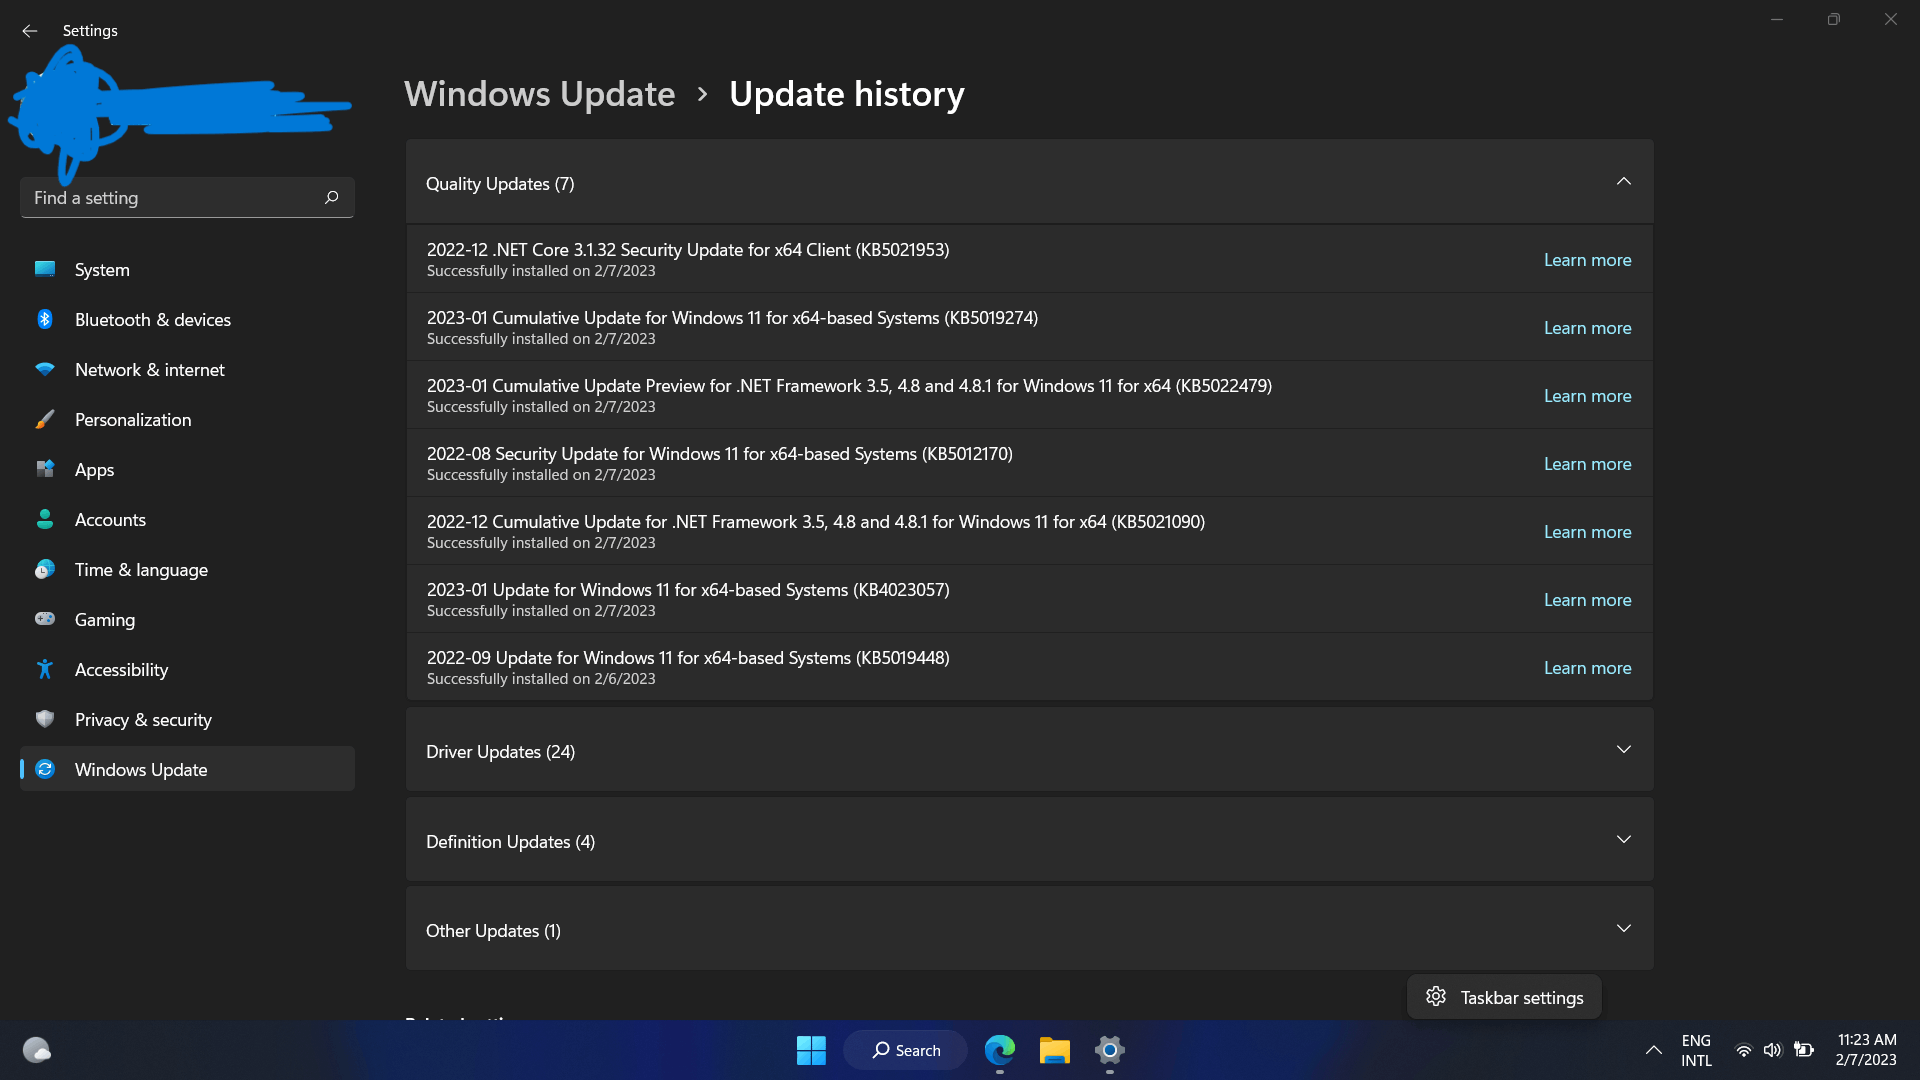Open File Explorer from the taskbar

(x=1054, y=1050)
